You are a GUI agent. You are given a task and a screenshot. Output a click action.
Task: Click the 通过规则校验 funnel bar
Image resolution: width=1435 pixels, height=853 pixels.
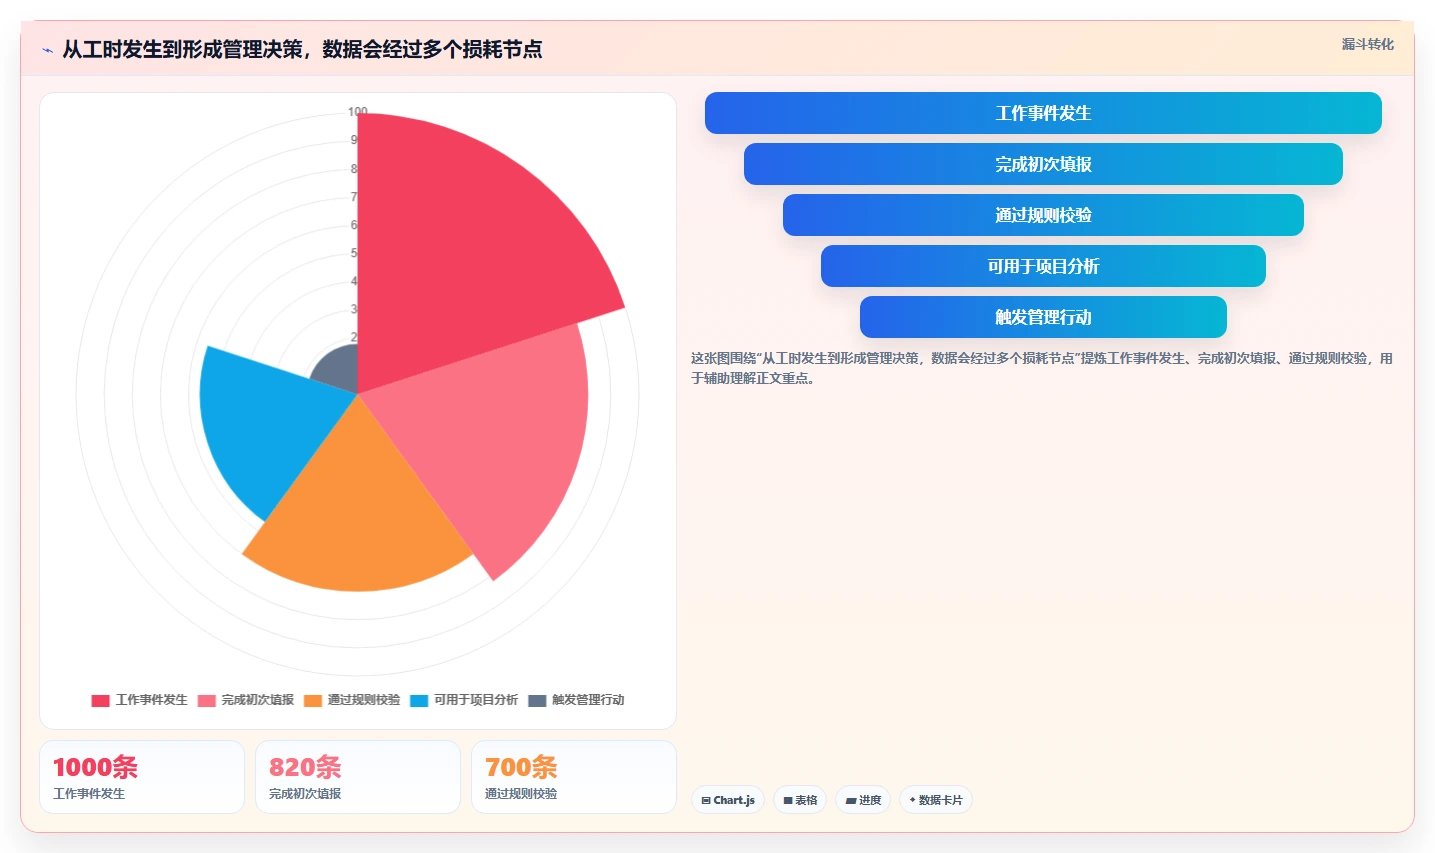(x=1043, y=215)
